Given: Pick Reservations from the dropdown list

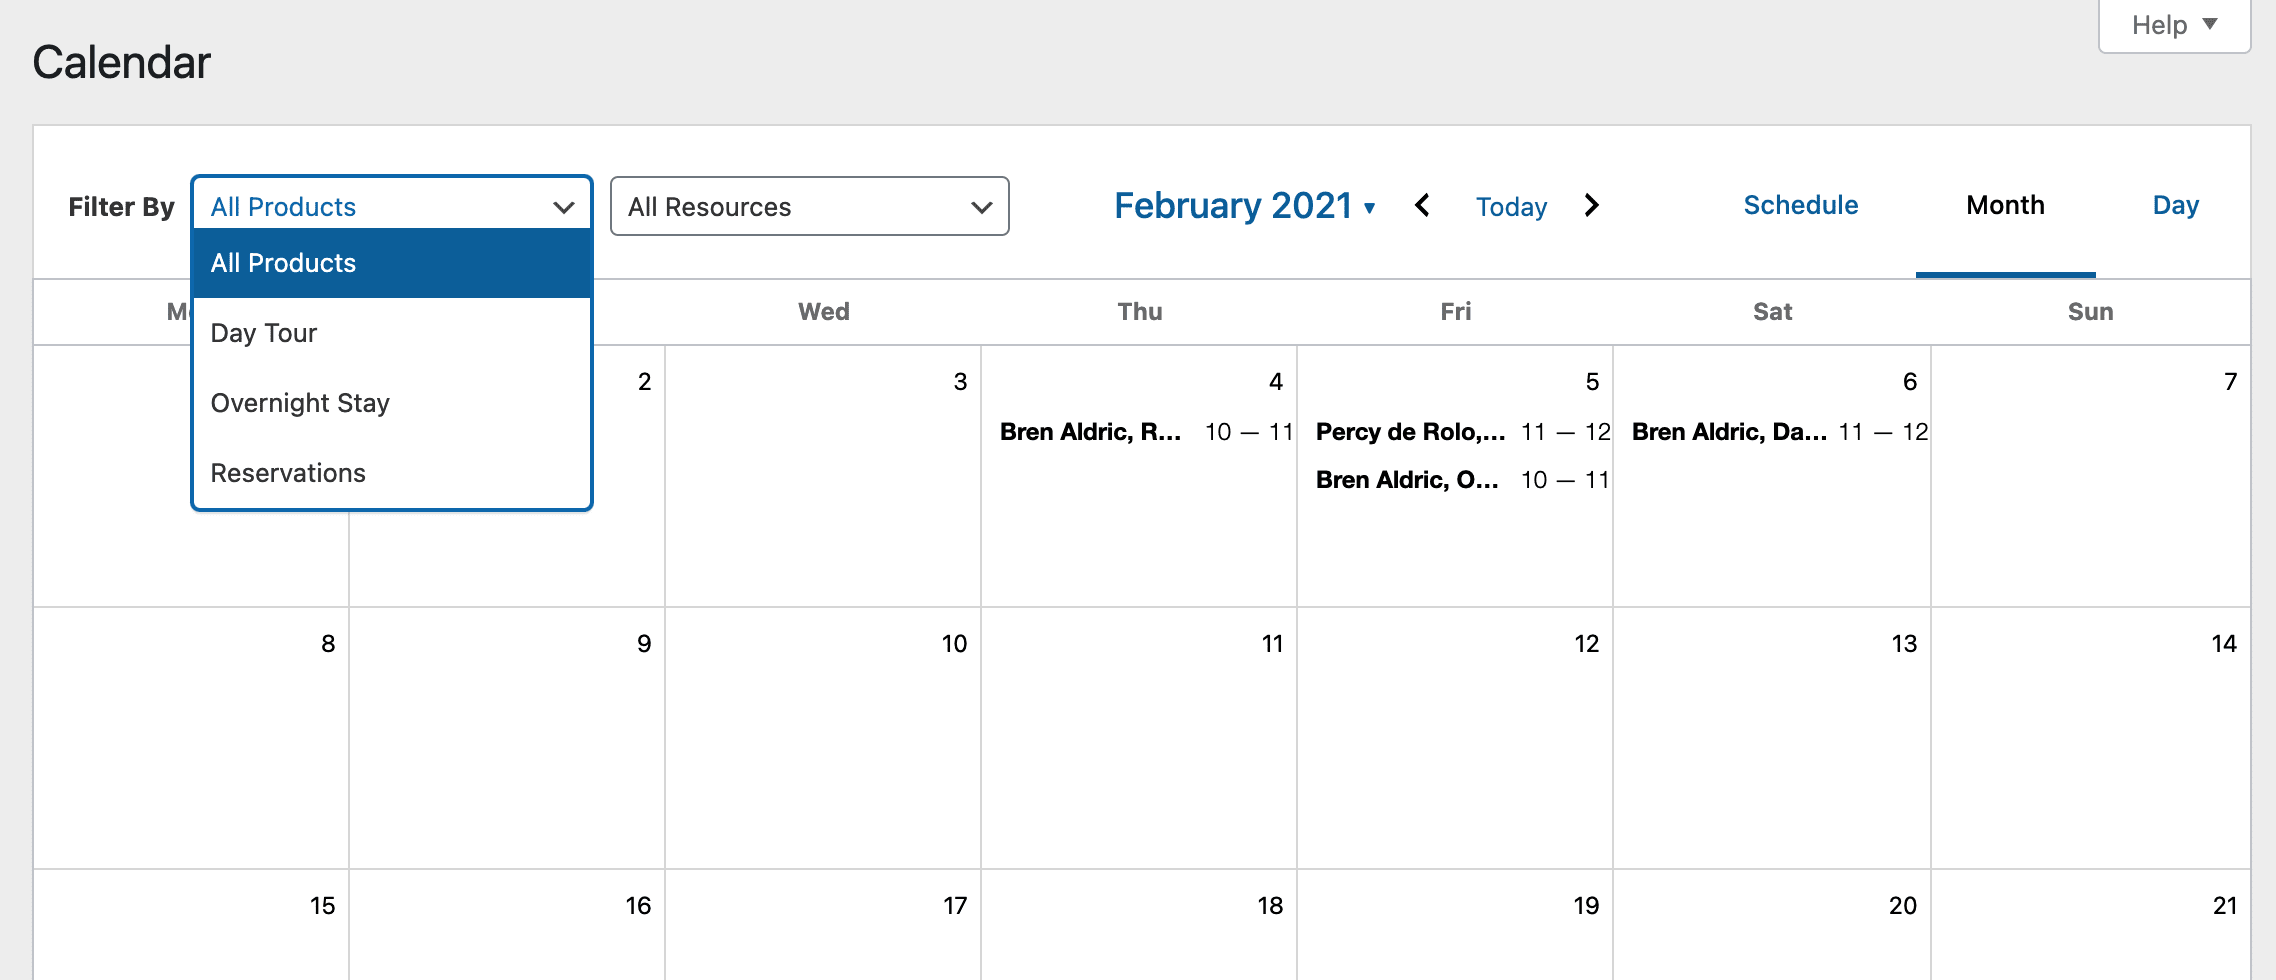Looking at the screenshot, I should point(288,473).
